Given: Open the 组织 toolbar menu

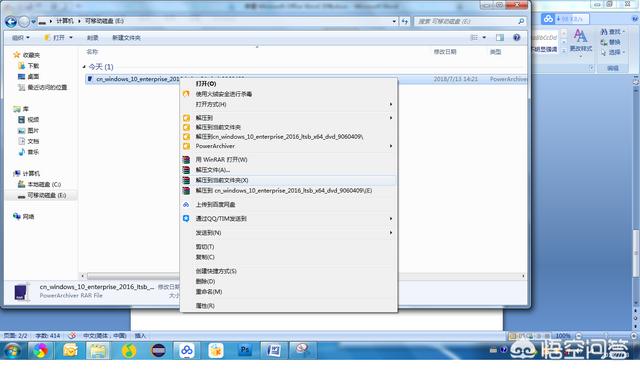Looking at the screenshot, I should [20, 38].
